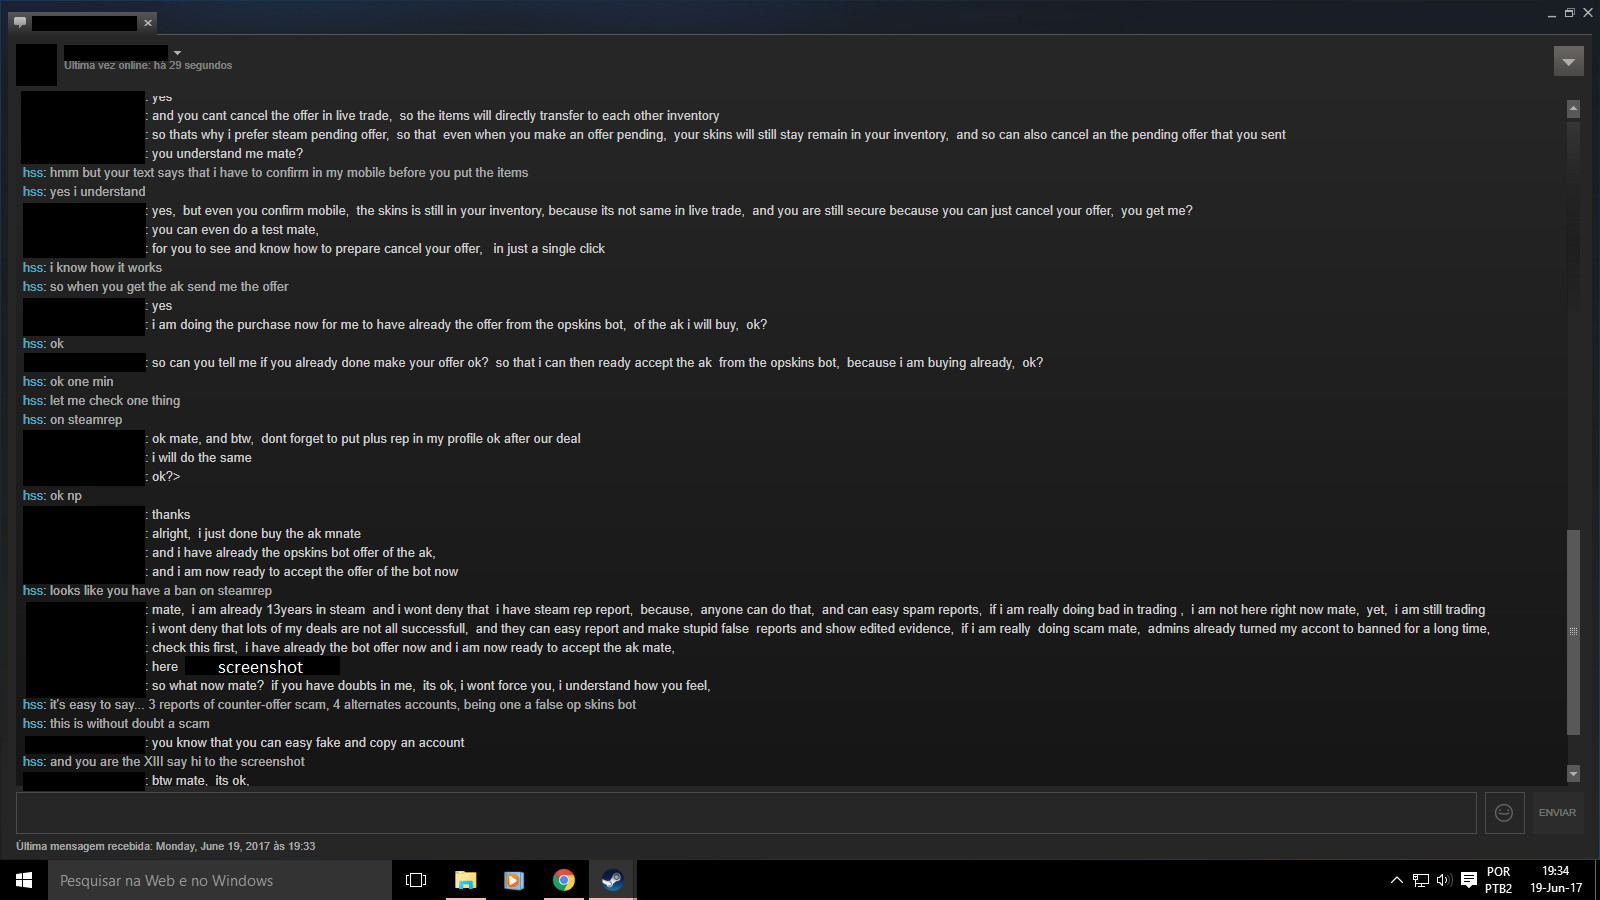Click the friend's avatar thumbnail in header
The image size is (1600, 900).
click(x=36, y=64)
